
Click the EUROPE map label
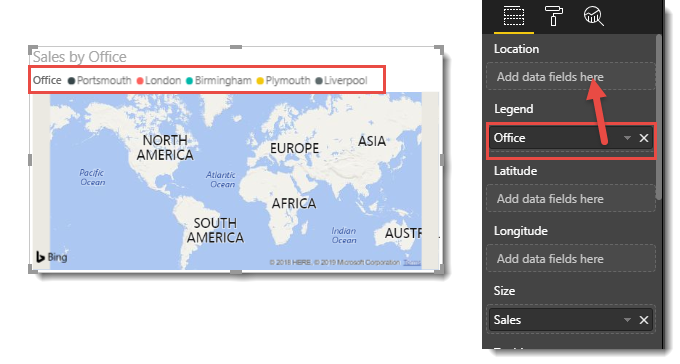tap(294, 148)
